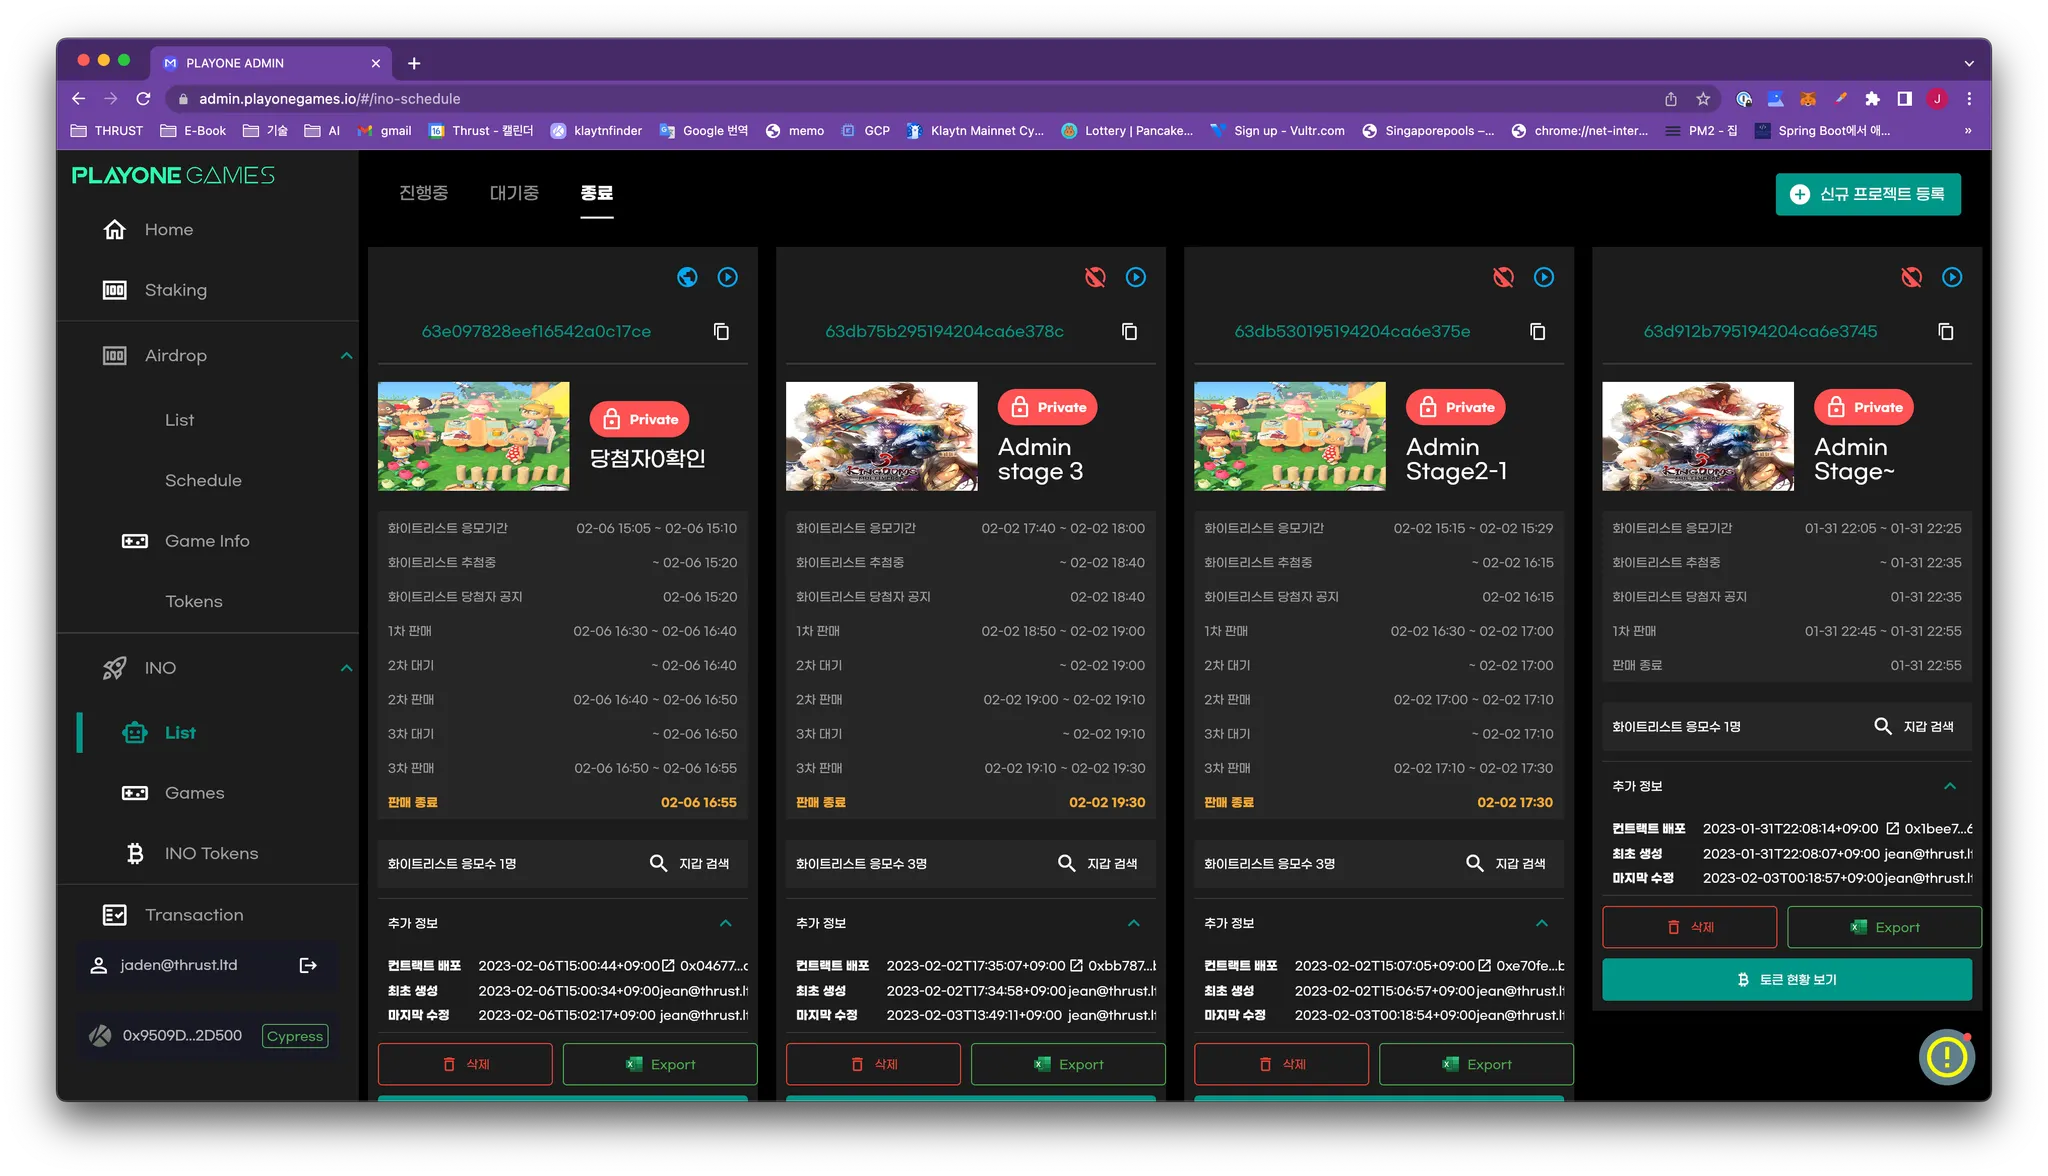The height and width of the screenshot is (1176, 2048).
Task: Click logout icon next to jaden@thrust.ltd
Action: click(308, 965)
